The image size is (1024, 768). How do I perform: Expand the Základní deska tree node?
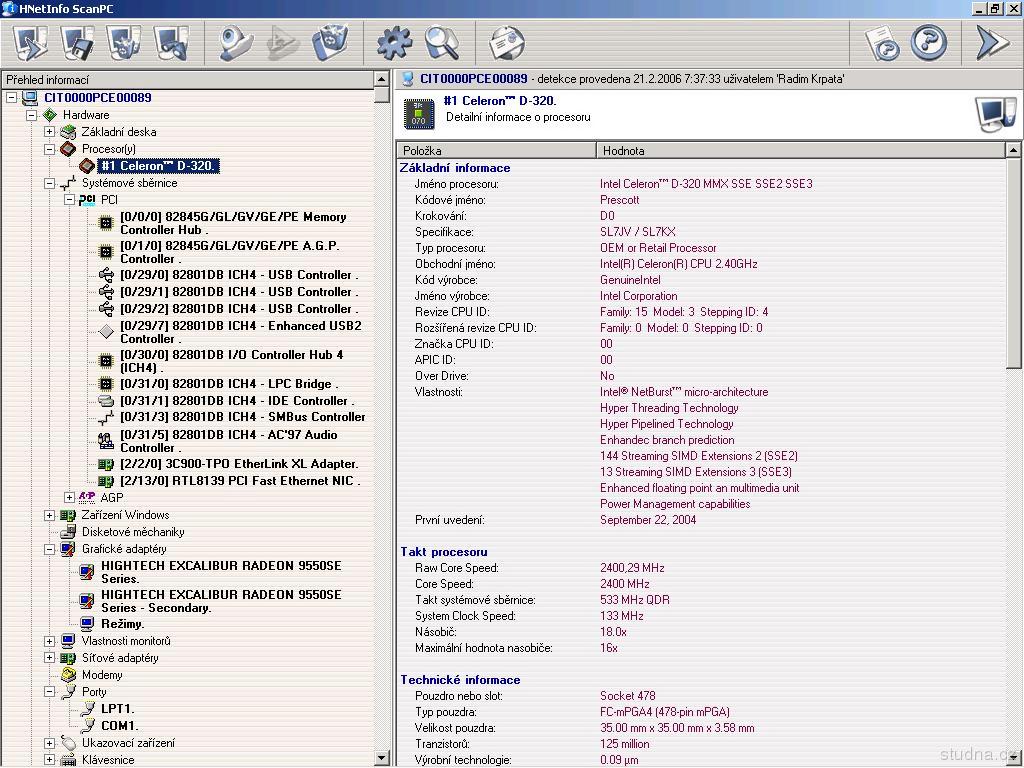50,132
